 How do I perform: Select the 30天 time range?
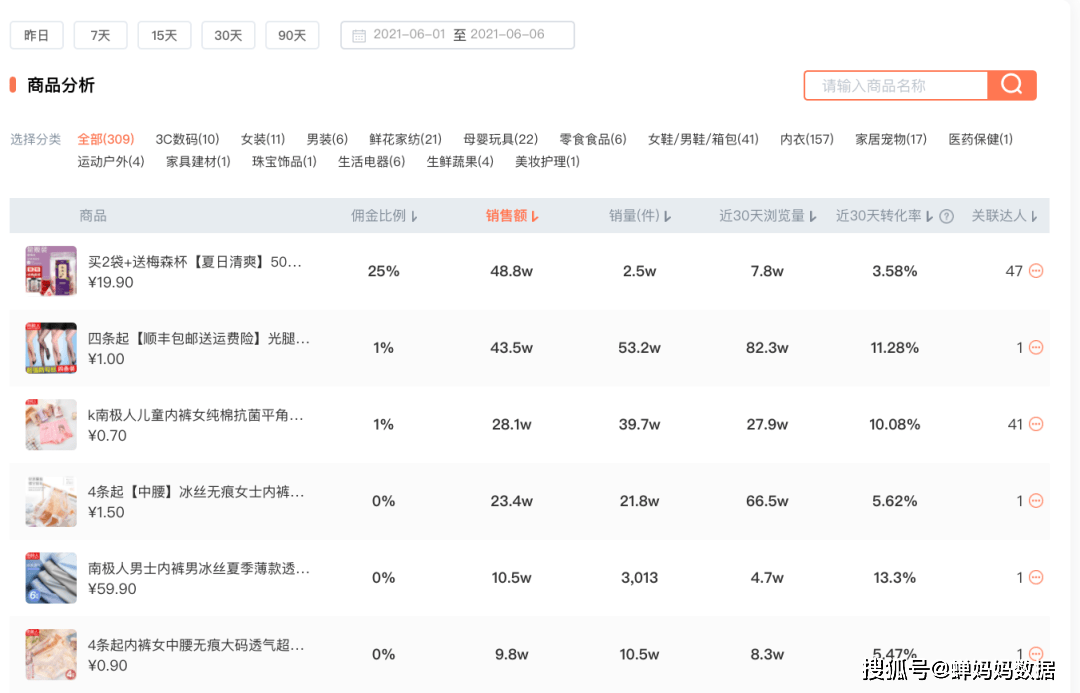pos(228,35)
